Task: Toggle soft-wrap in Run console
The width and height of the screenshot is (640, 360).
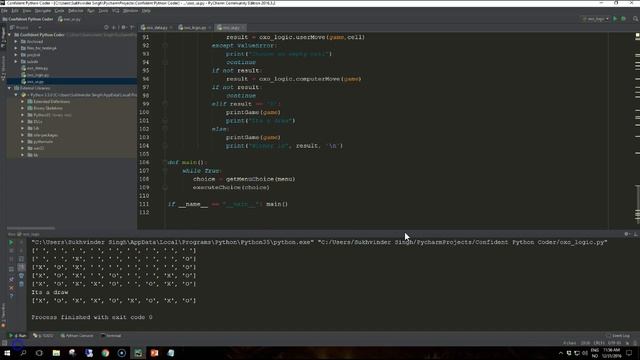Action: pos(21,260)
